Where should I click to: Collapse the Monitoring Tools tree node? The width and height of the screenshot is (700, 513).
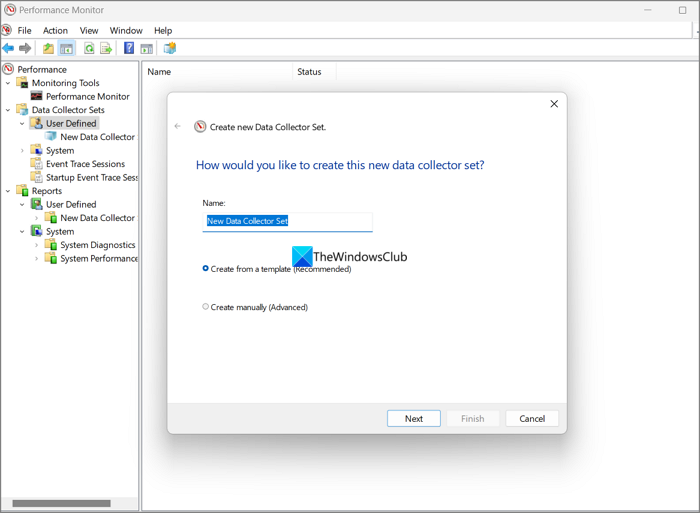8,83
